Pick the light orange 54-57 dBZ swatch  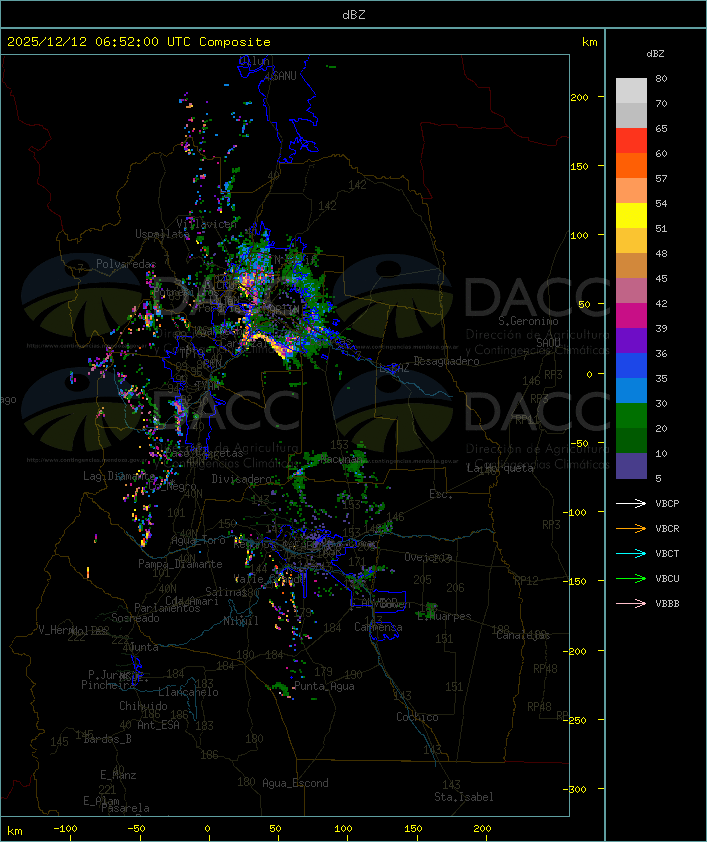tap(631, 191)
